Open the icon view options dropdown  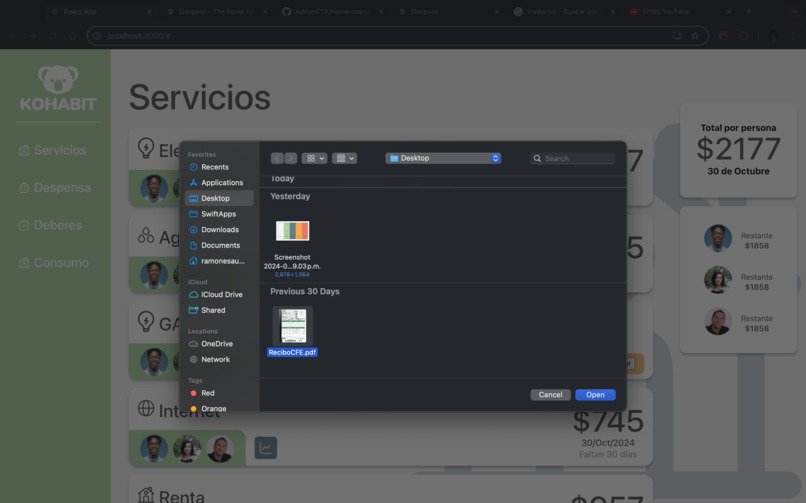pyautogui.click(x=315, y=158)
